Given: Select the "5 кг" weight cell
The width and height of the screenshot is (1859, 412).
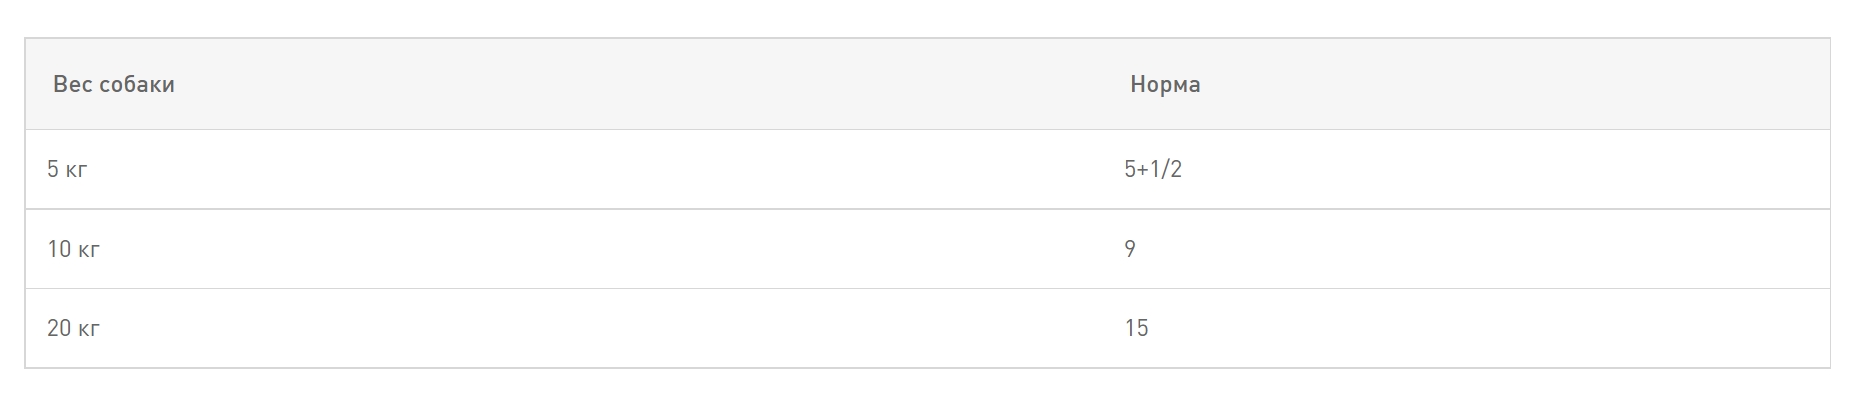Looking at the screenshot, I should (x=67, y=170).
